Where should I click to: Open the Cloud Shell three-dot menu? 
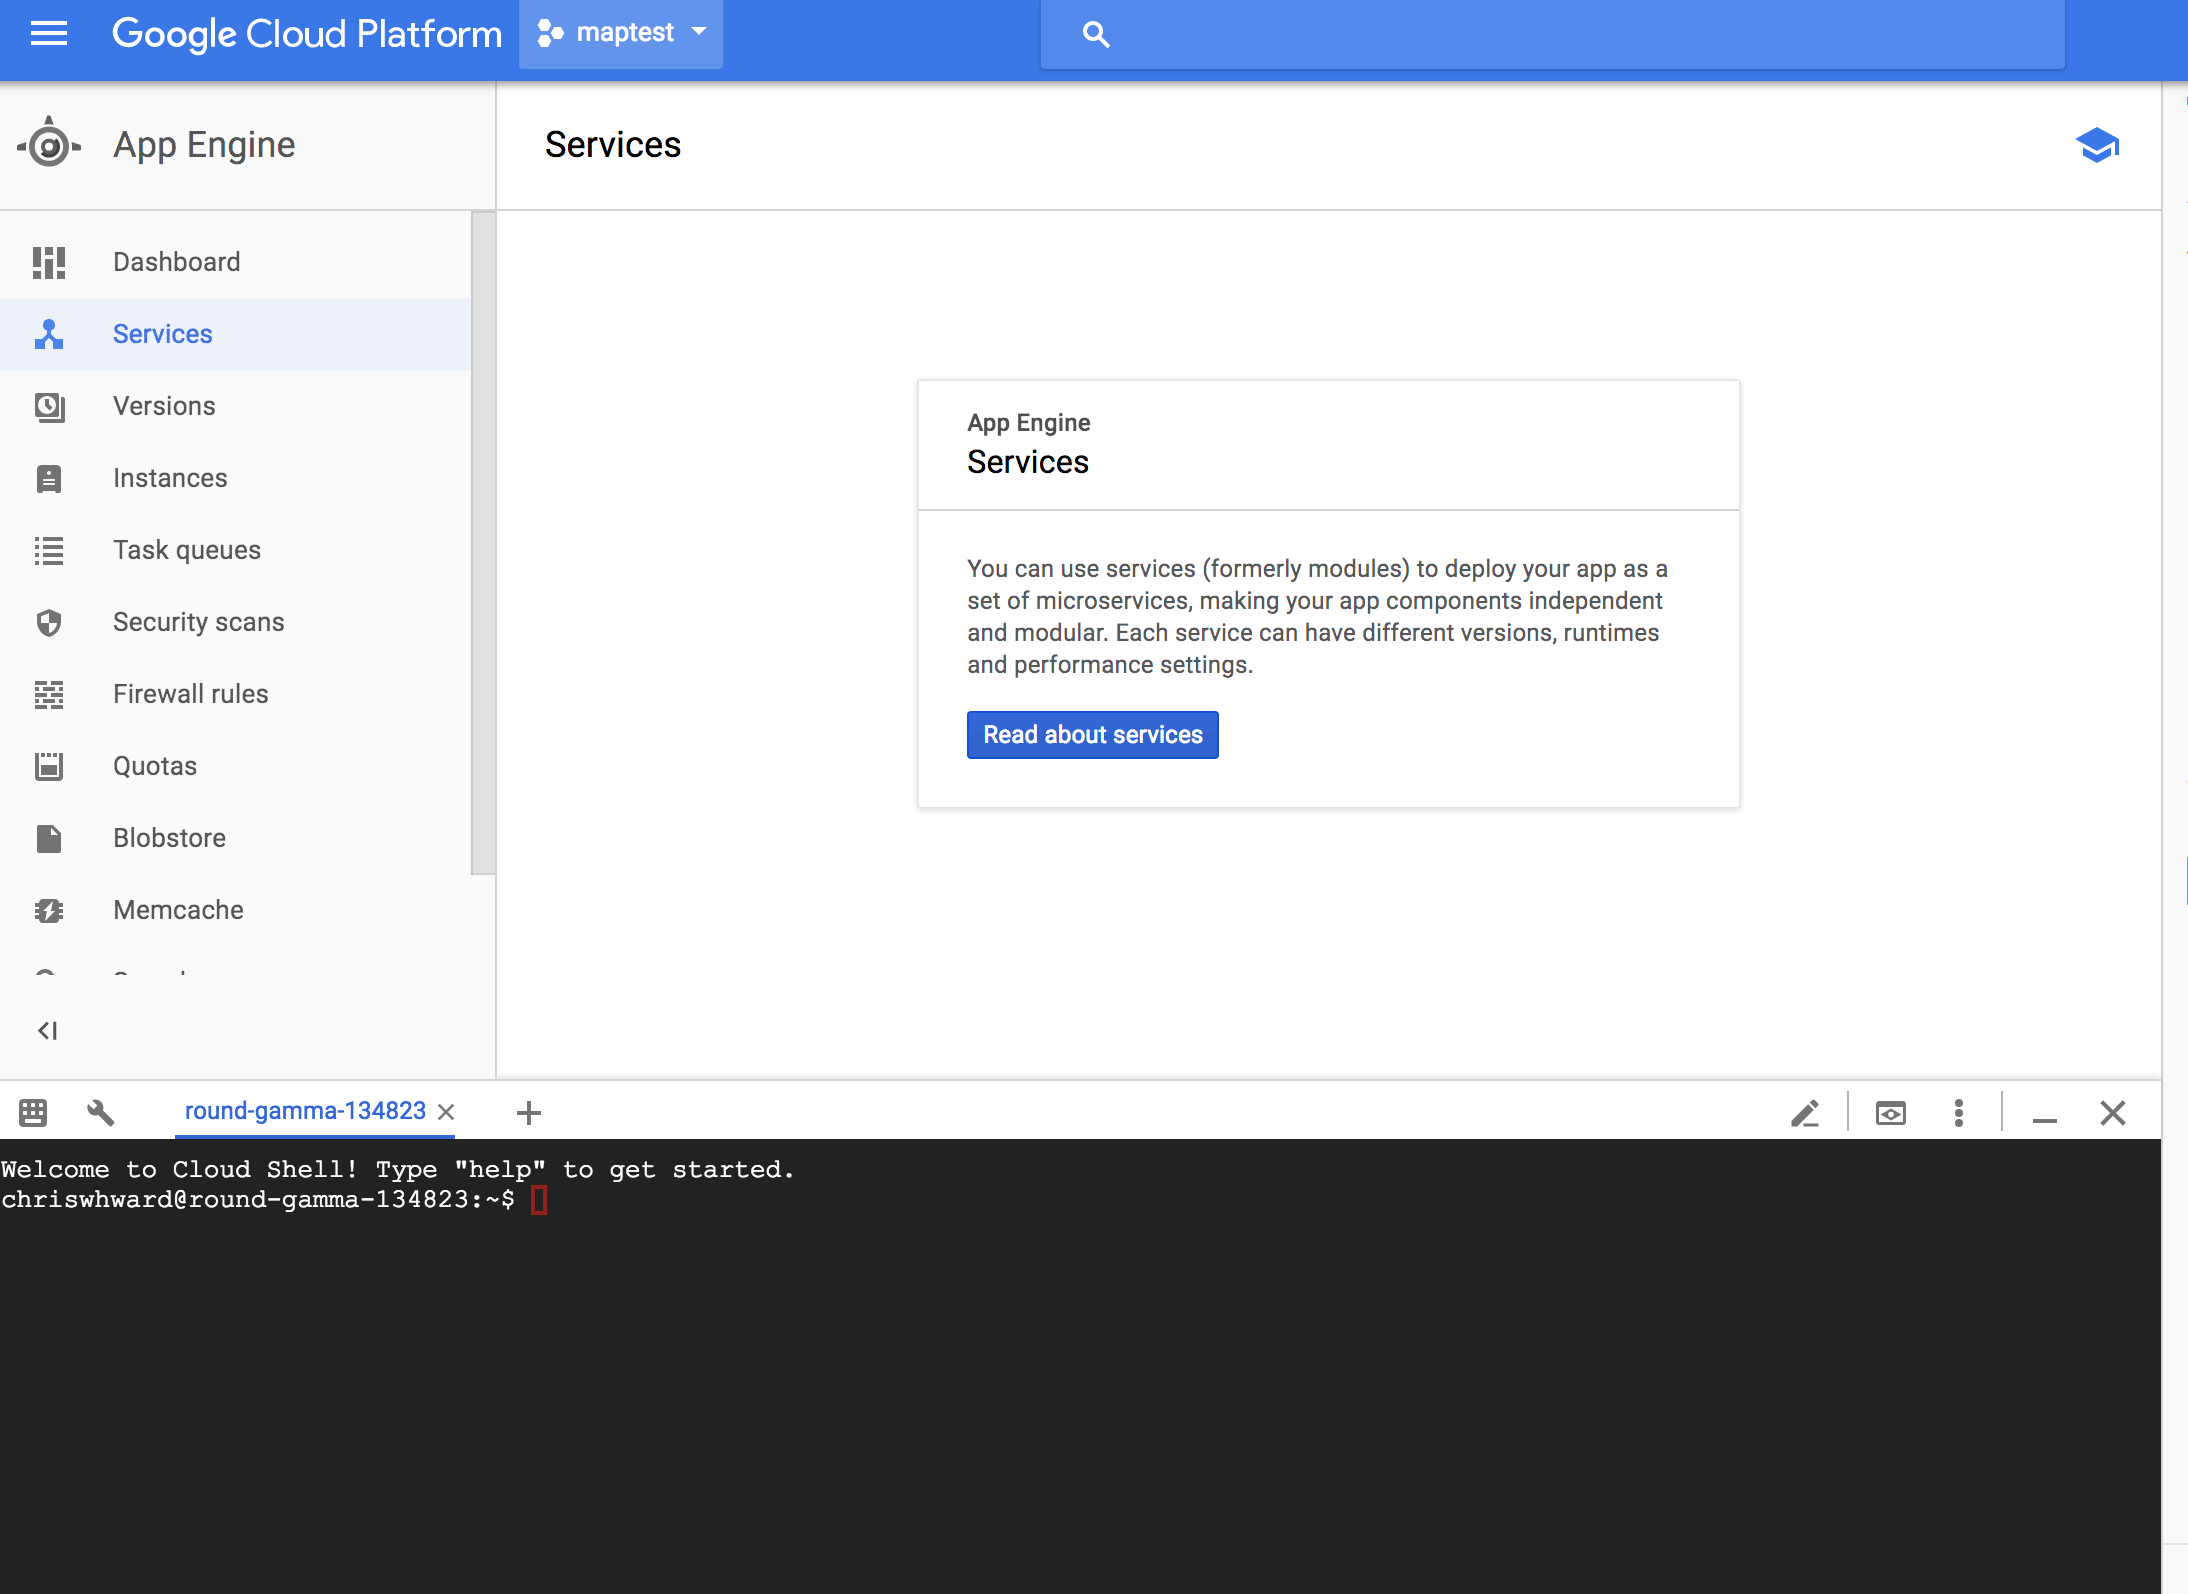(1957, 1112)
